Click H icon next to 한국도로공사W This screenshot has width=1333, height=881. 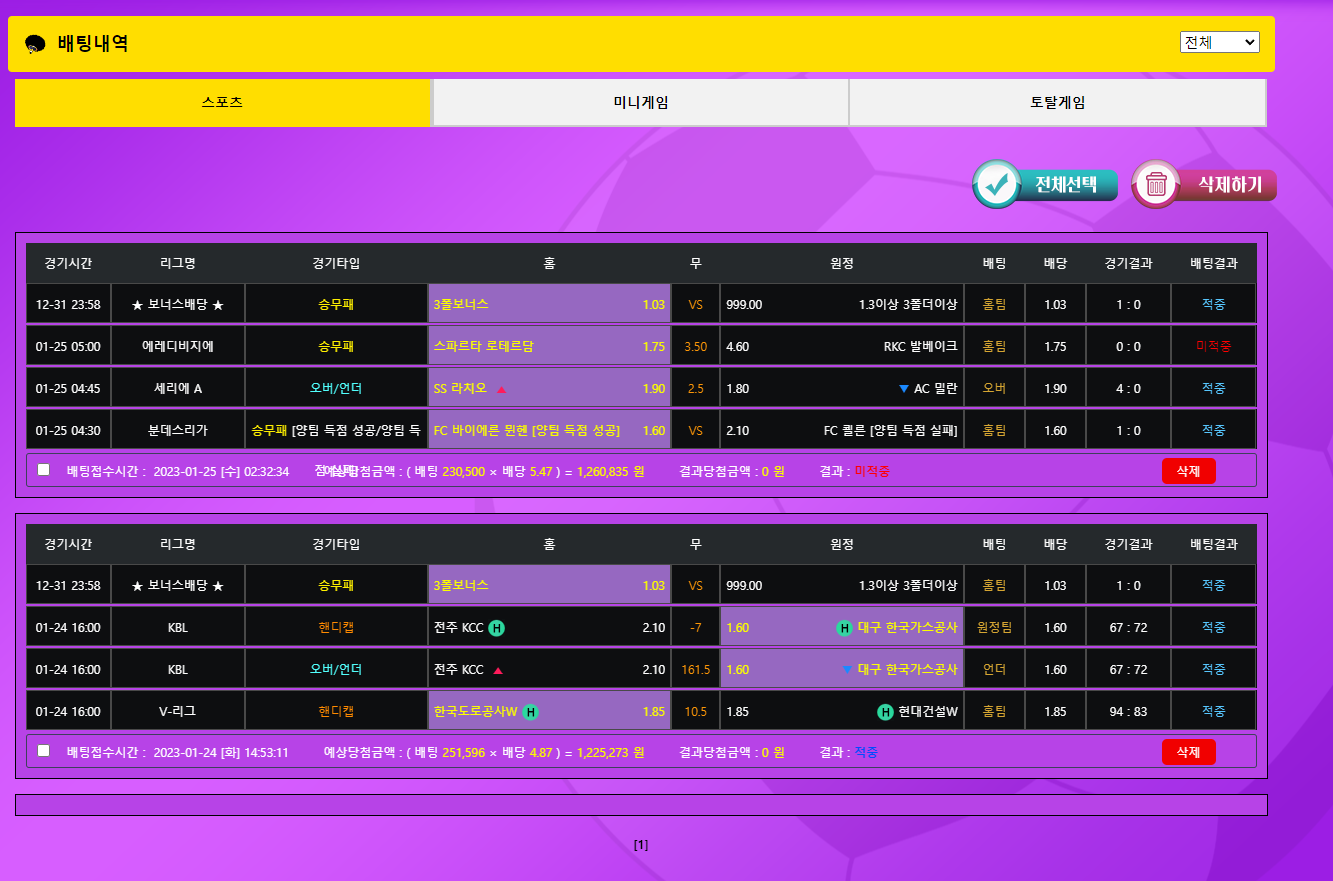(531, 712)
